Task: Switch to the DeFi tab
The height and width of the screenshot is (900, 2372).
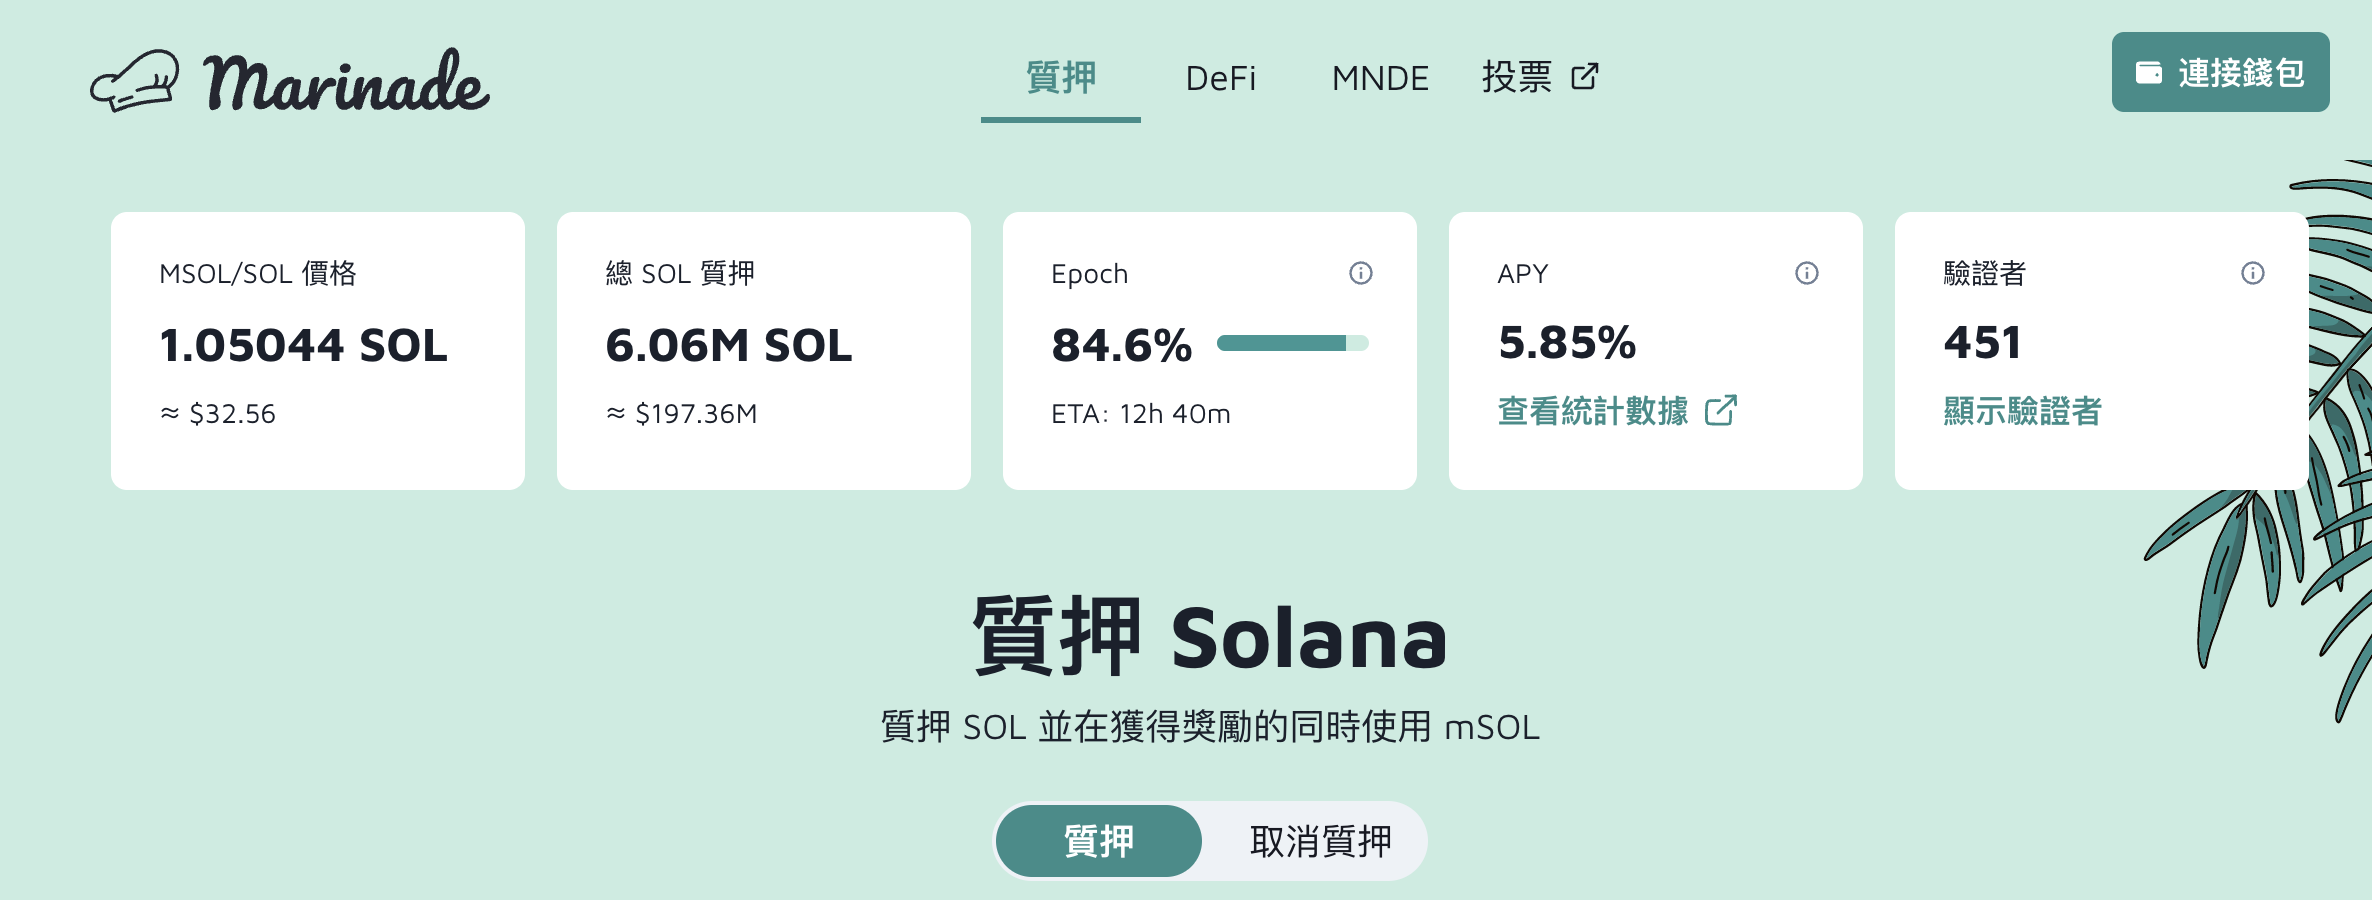Action: [1221, 78]
